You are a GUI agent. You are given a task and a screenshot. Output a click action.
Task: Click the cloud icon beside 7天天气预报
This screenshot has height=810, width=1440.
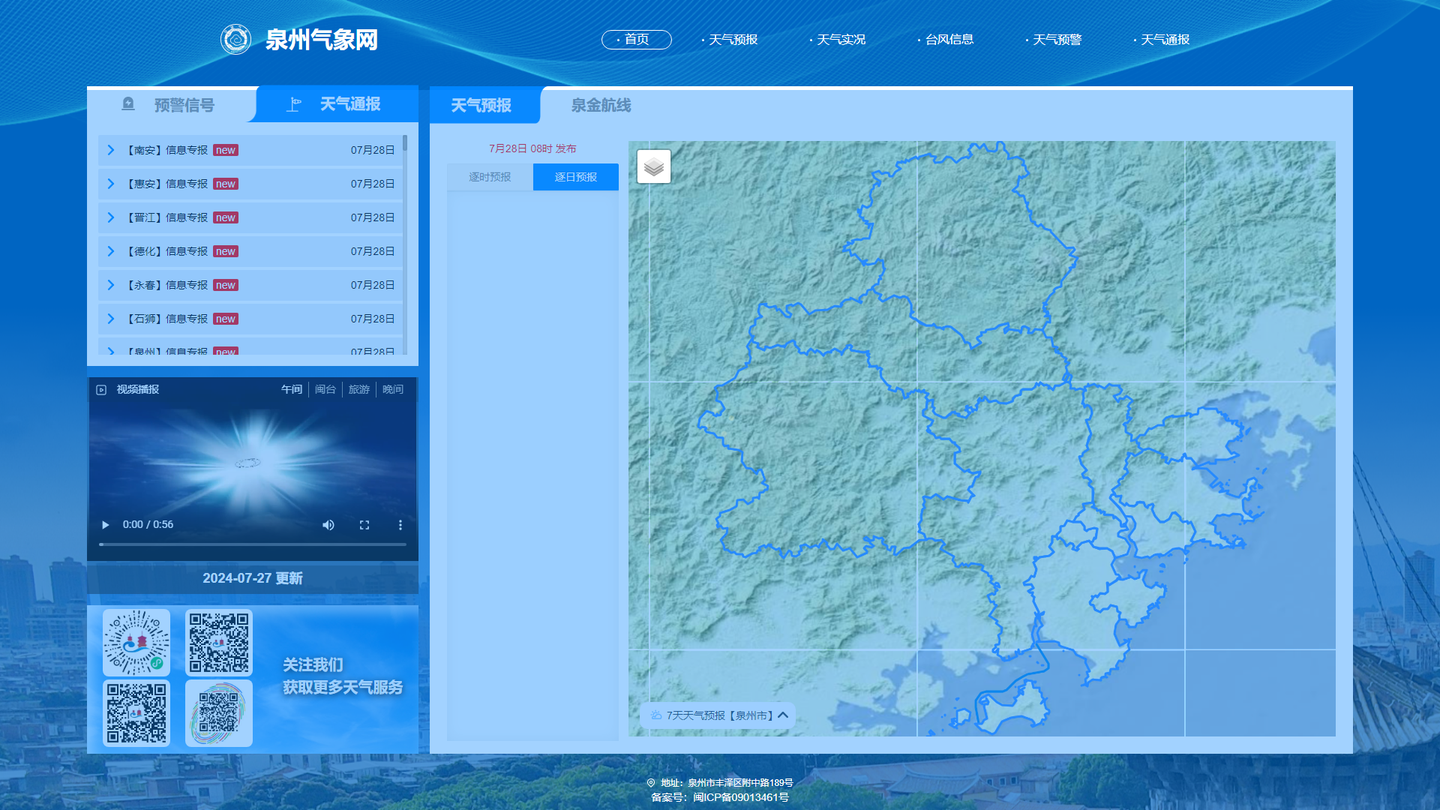(x=656, y=716)
